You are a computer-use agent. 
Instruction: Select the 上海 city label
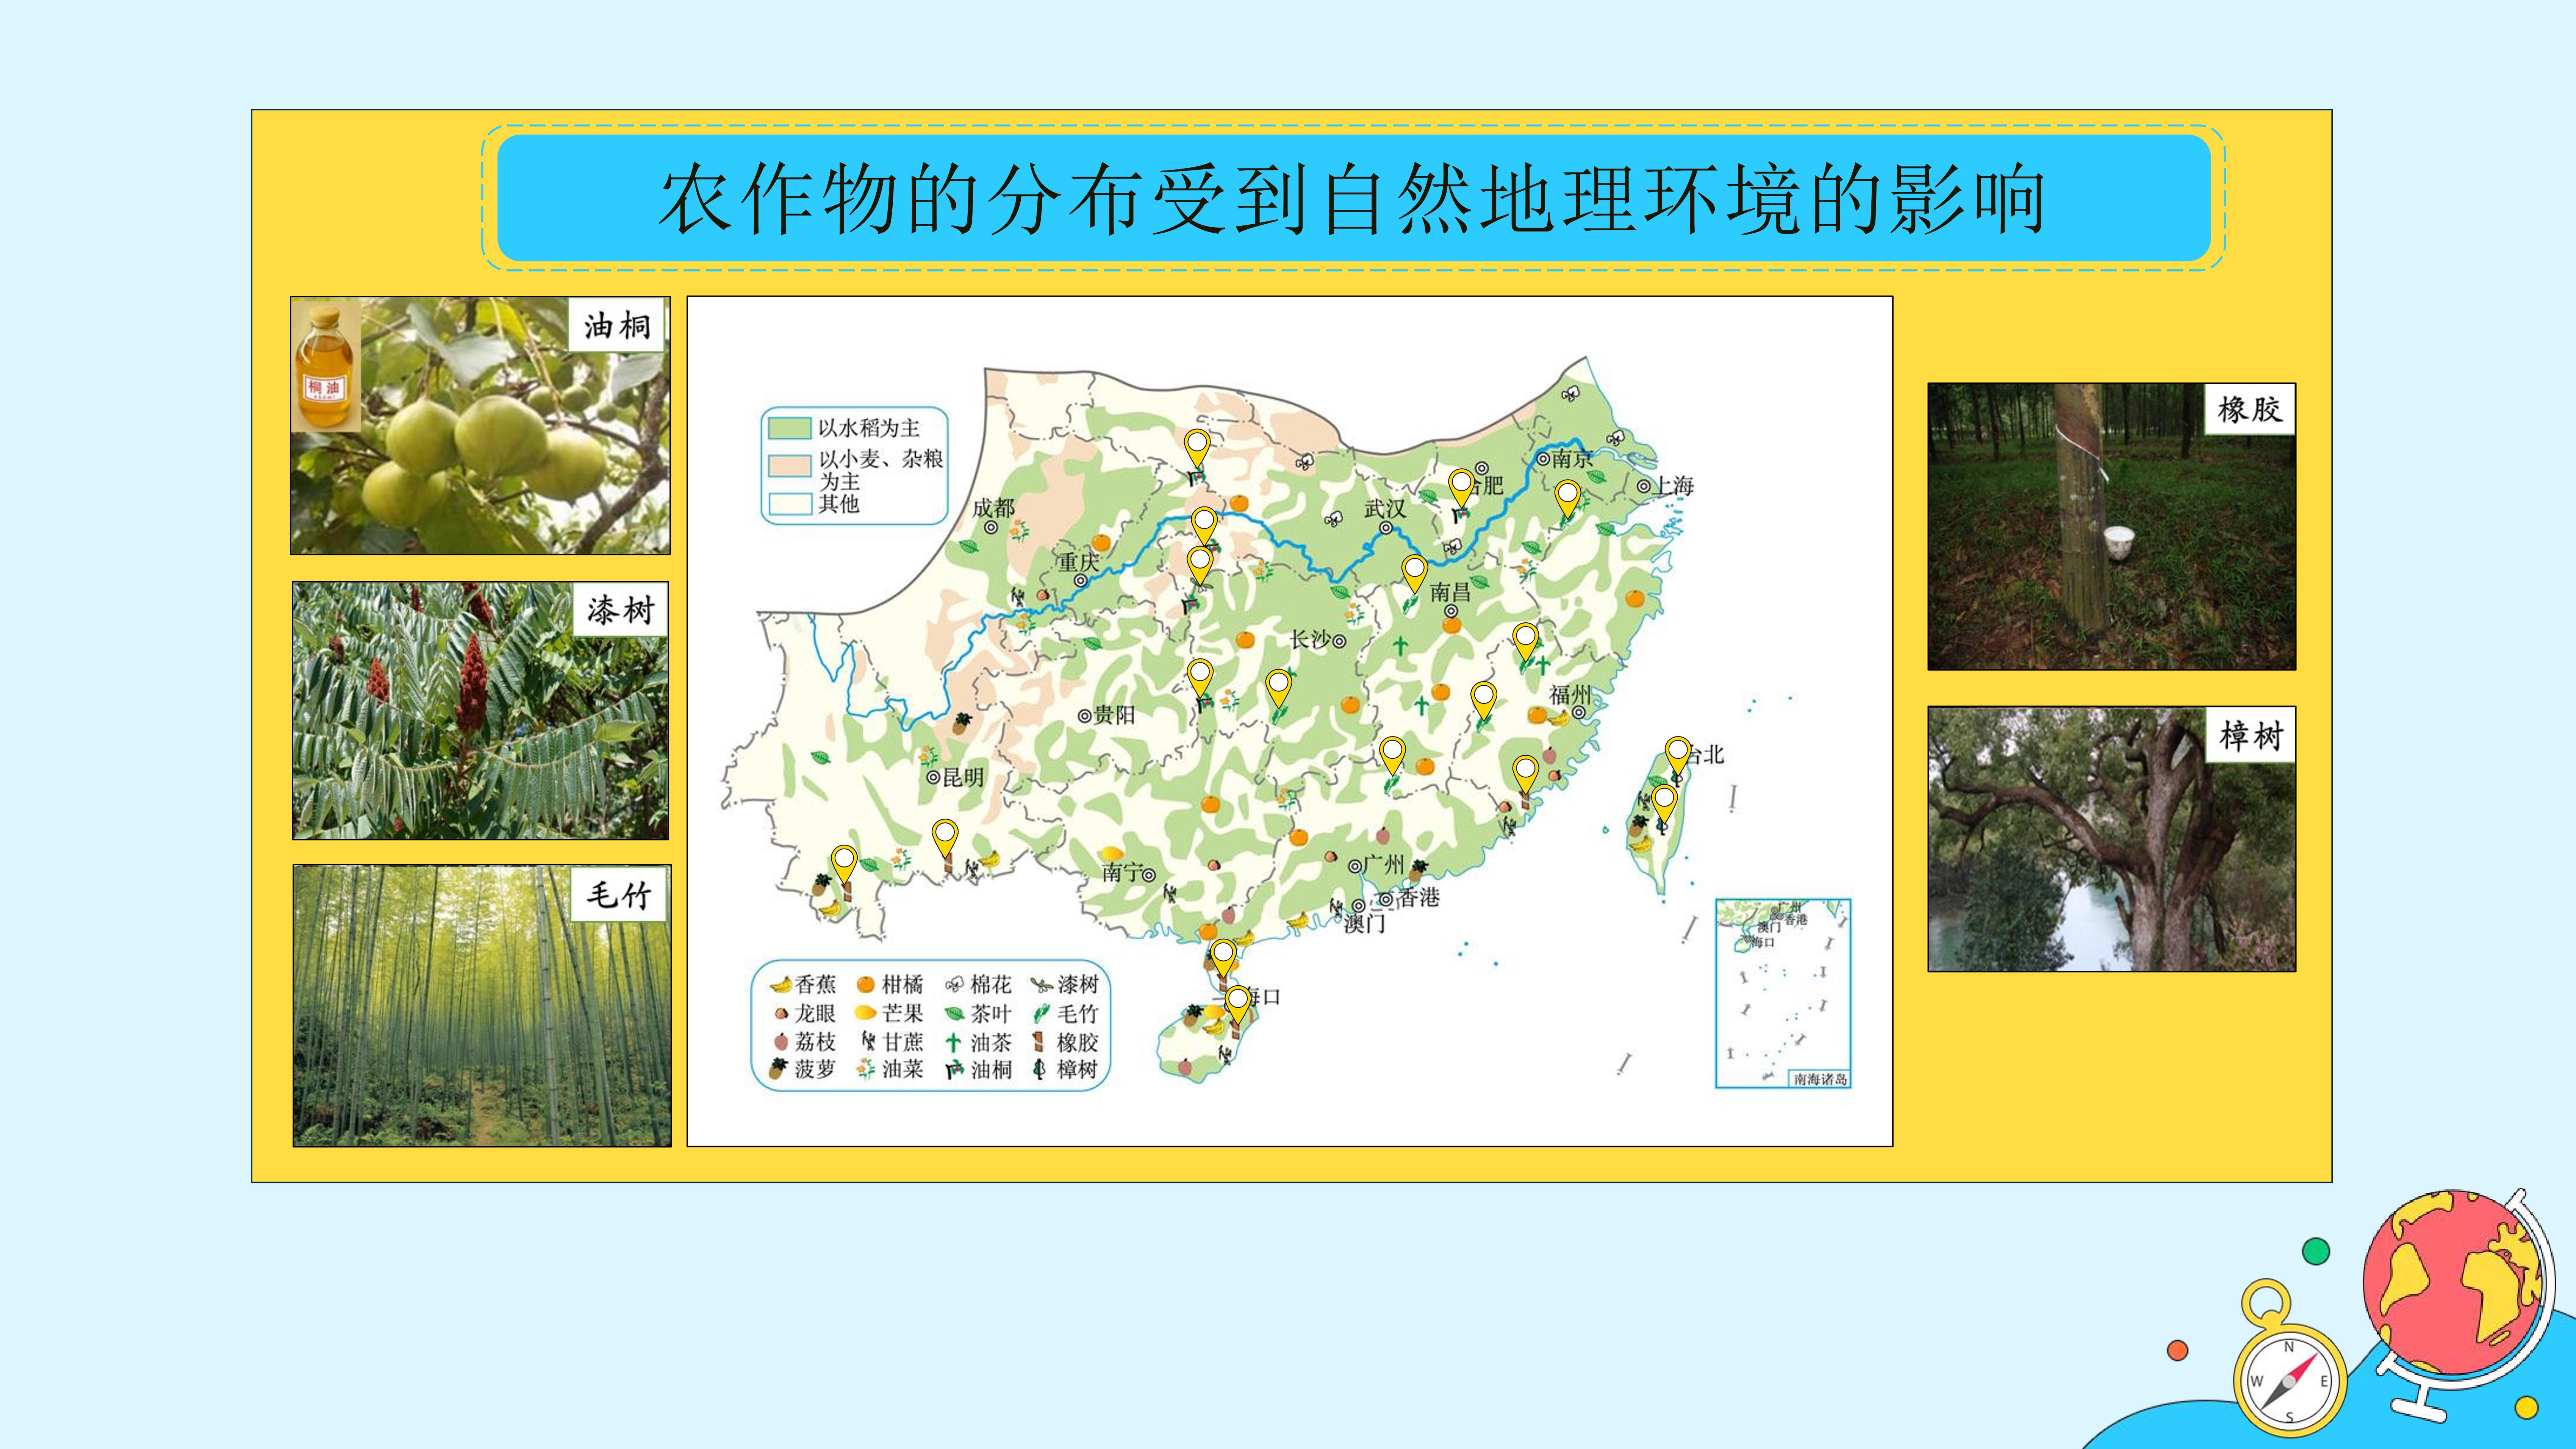(1674, 486)
